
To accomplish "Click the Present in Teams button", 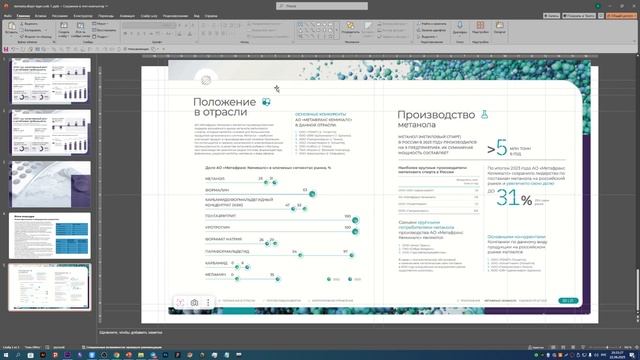I will (x=579, y=16).
